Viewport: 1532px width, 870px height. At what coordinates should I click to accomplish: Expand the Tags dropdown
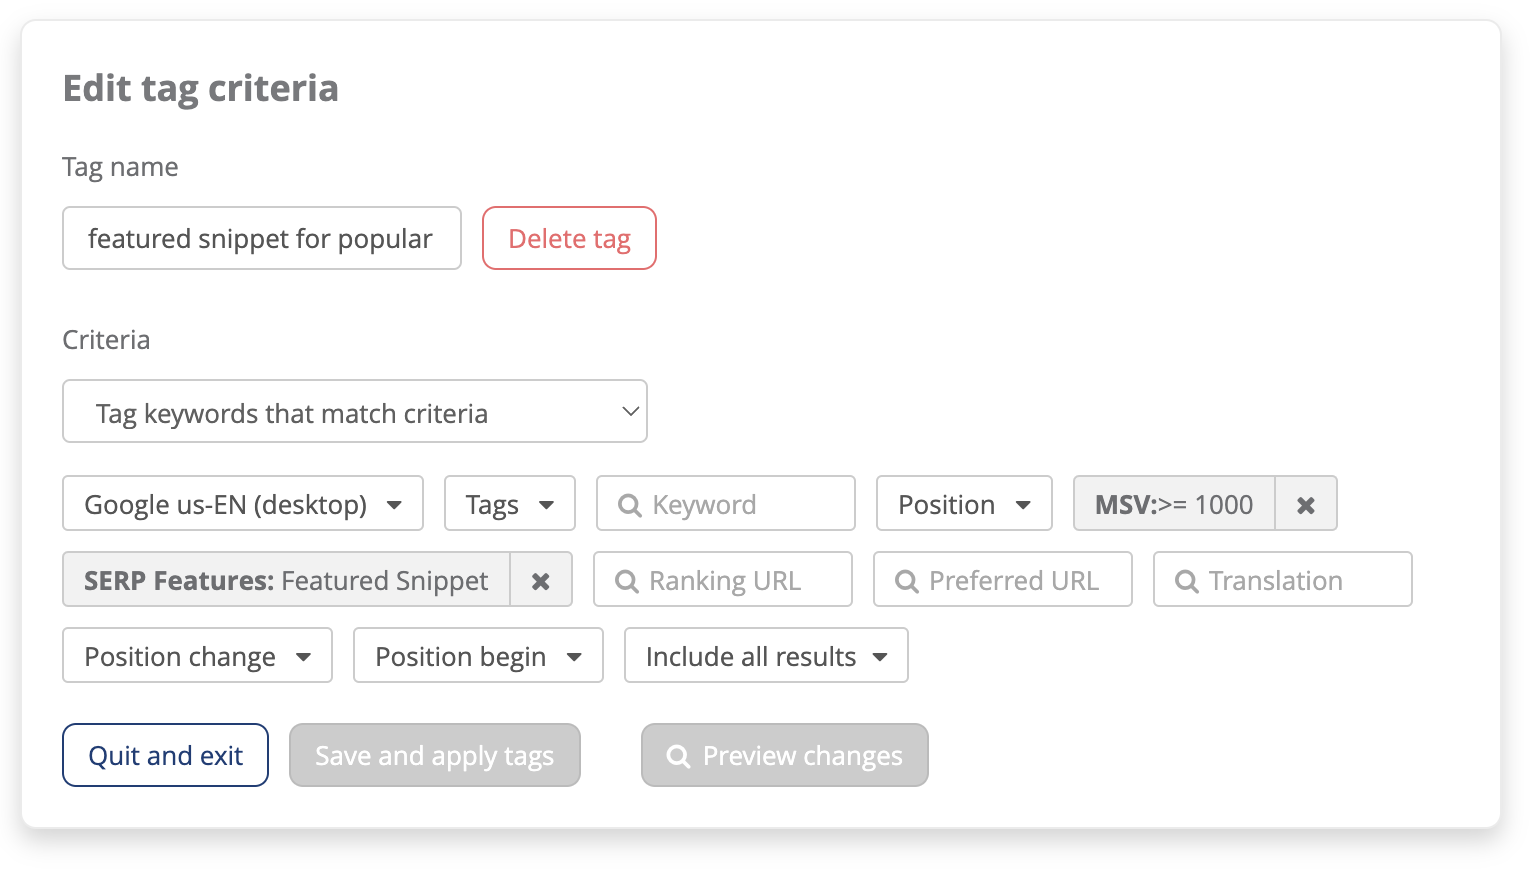(509, 504)
